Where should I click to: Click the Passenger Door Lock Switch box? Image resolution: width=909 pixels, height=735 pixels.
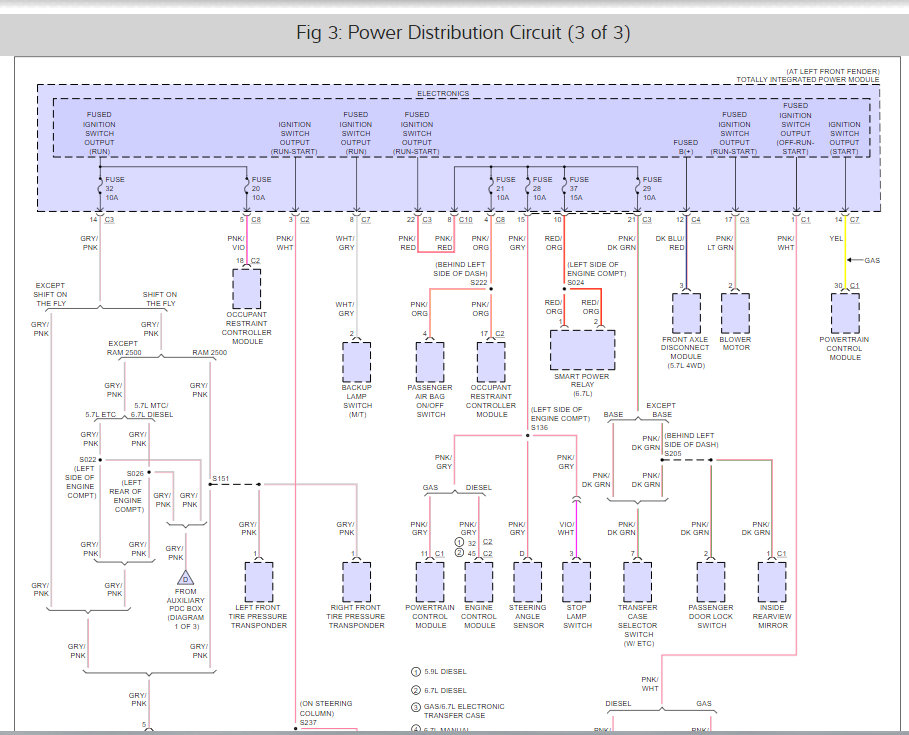(x=711, y=582)
